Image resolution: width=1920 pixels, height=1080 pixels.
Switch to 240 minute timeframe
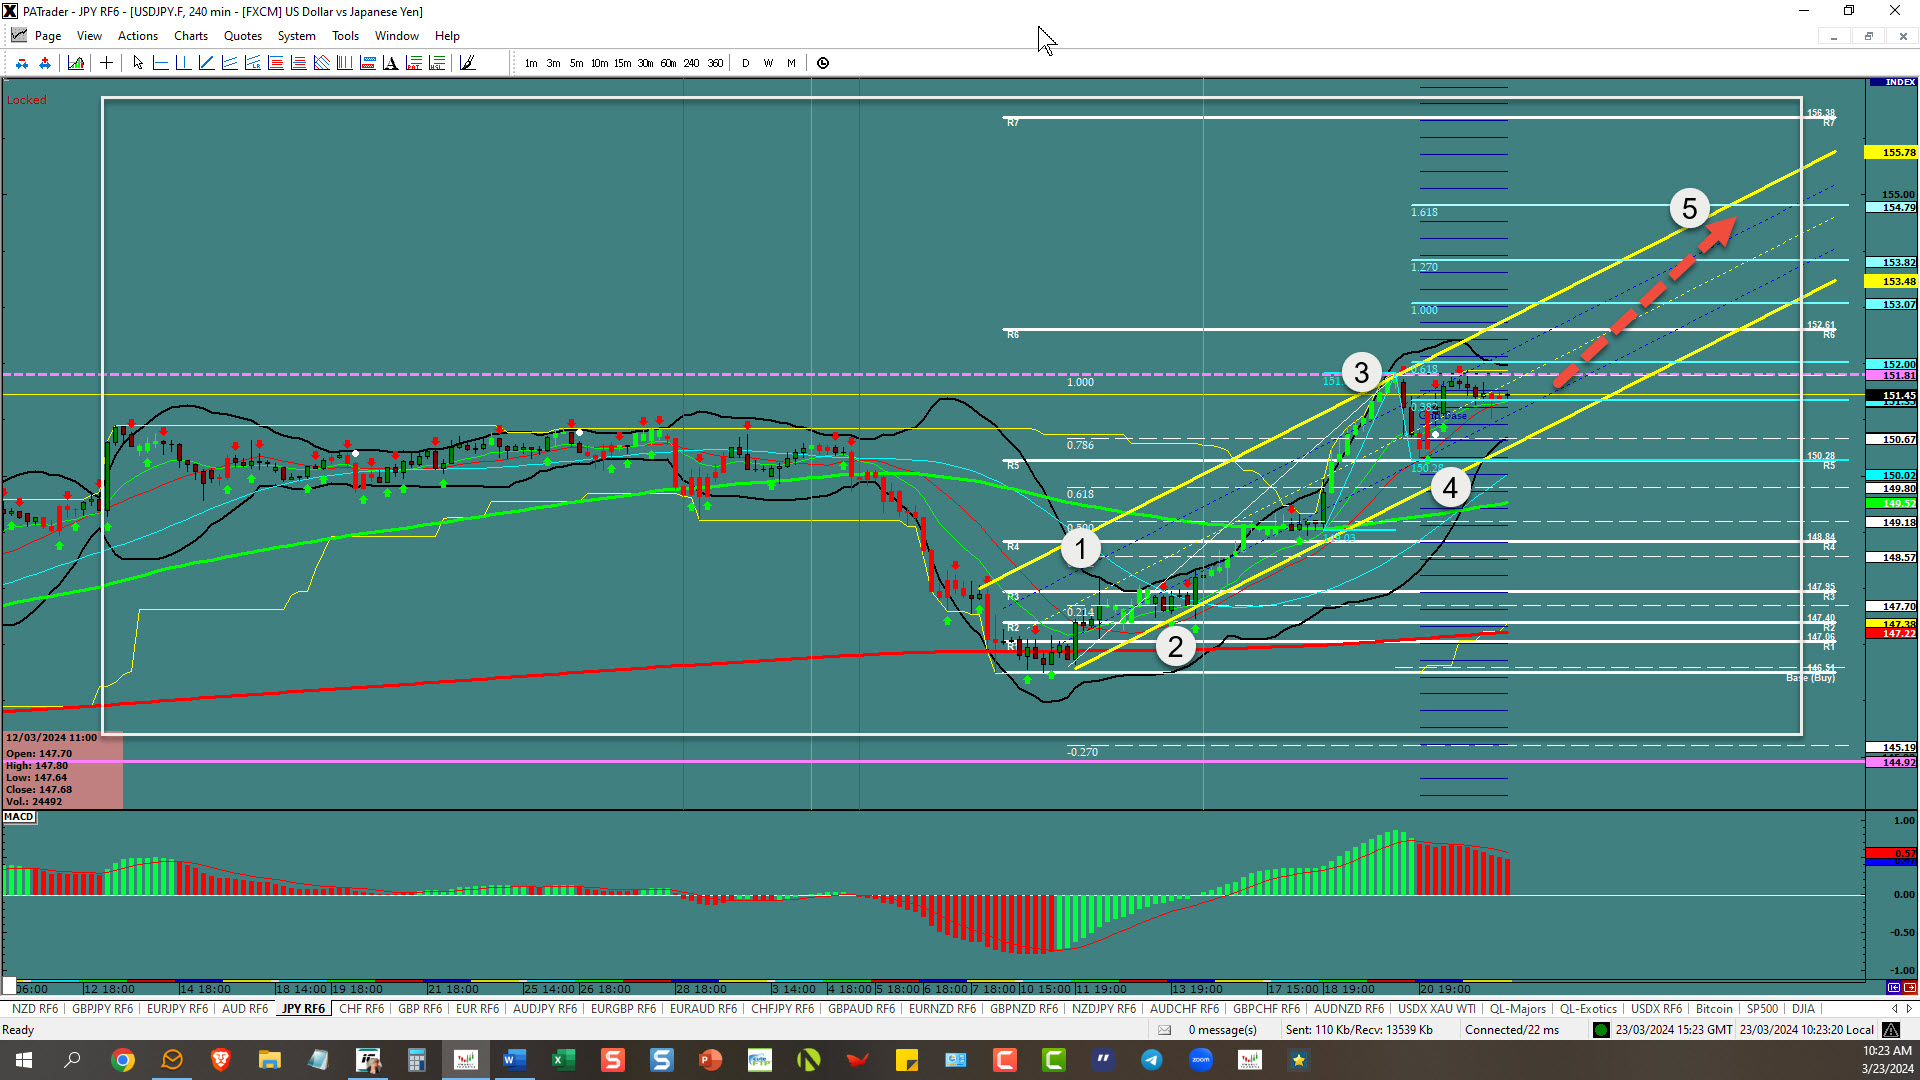(692, 63)
